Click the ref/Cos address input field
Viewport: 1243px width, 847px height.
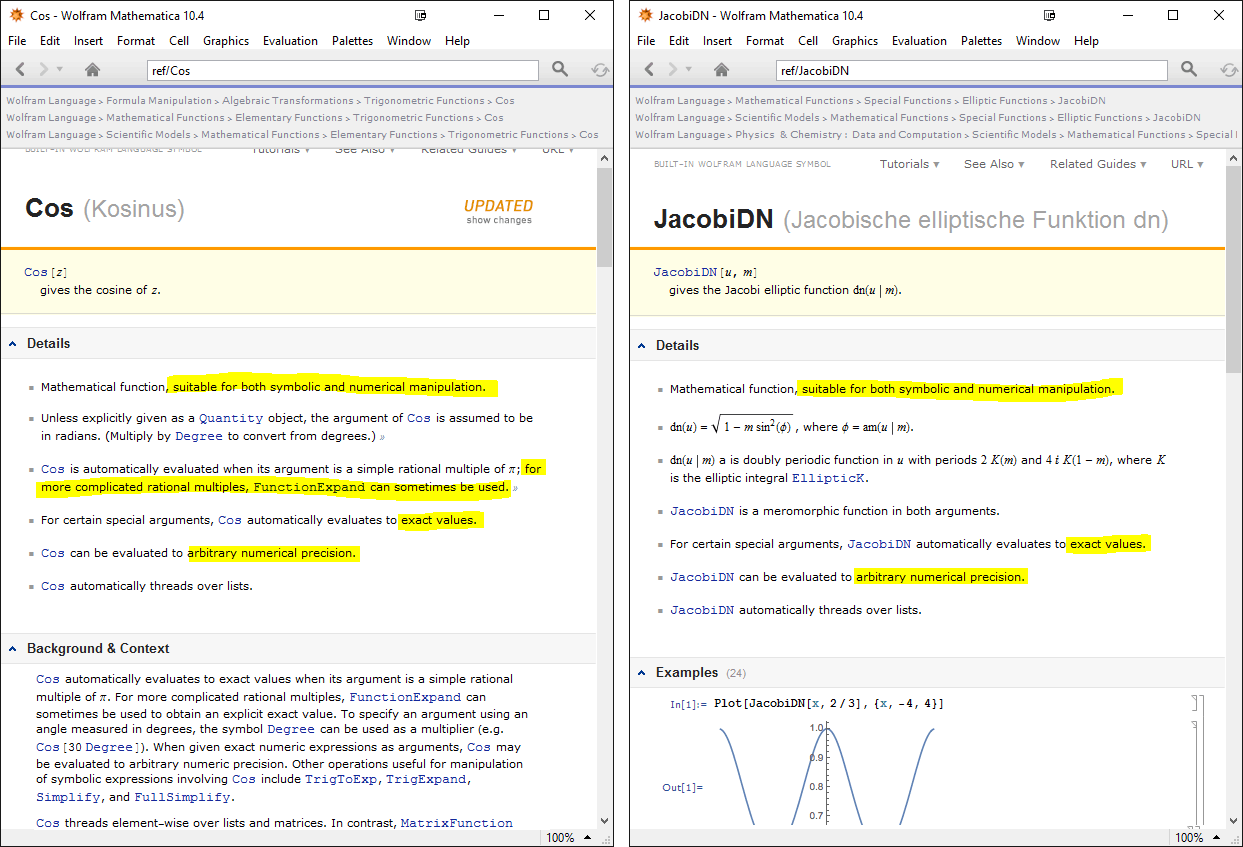point(342,70)
